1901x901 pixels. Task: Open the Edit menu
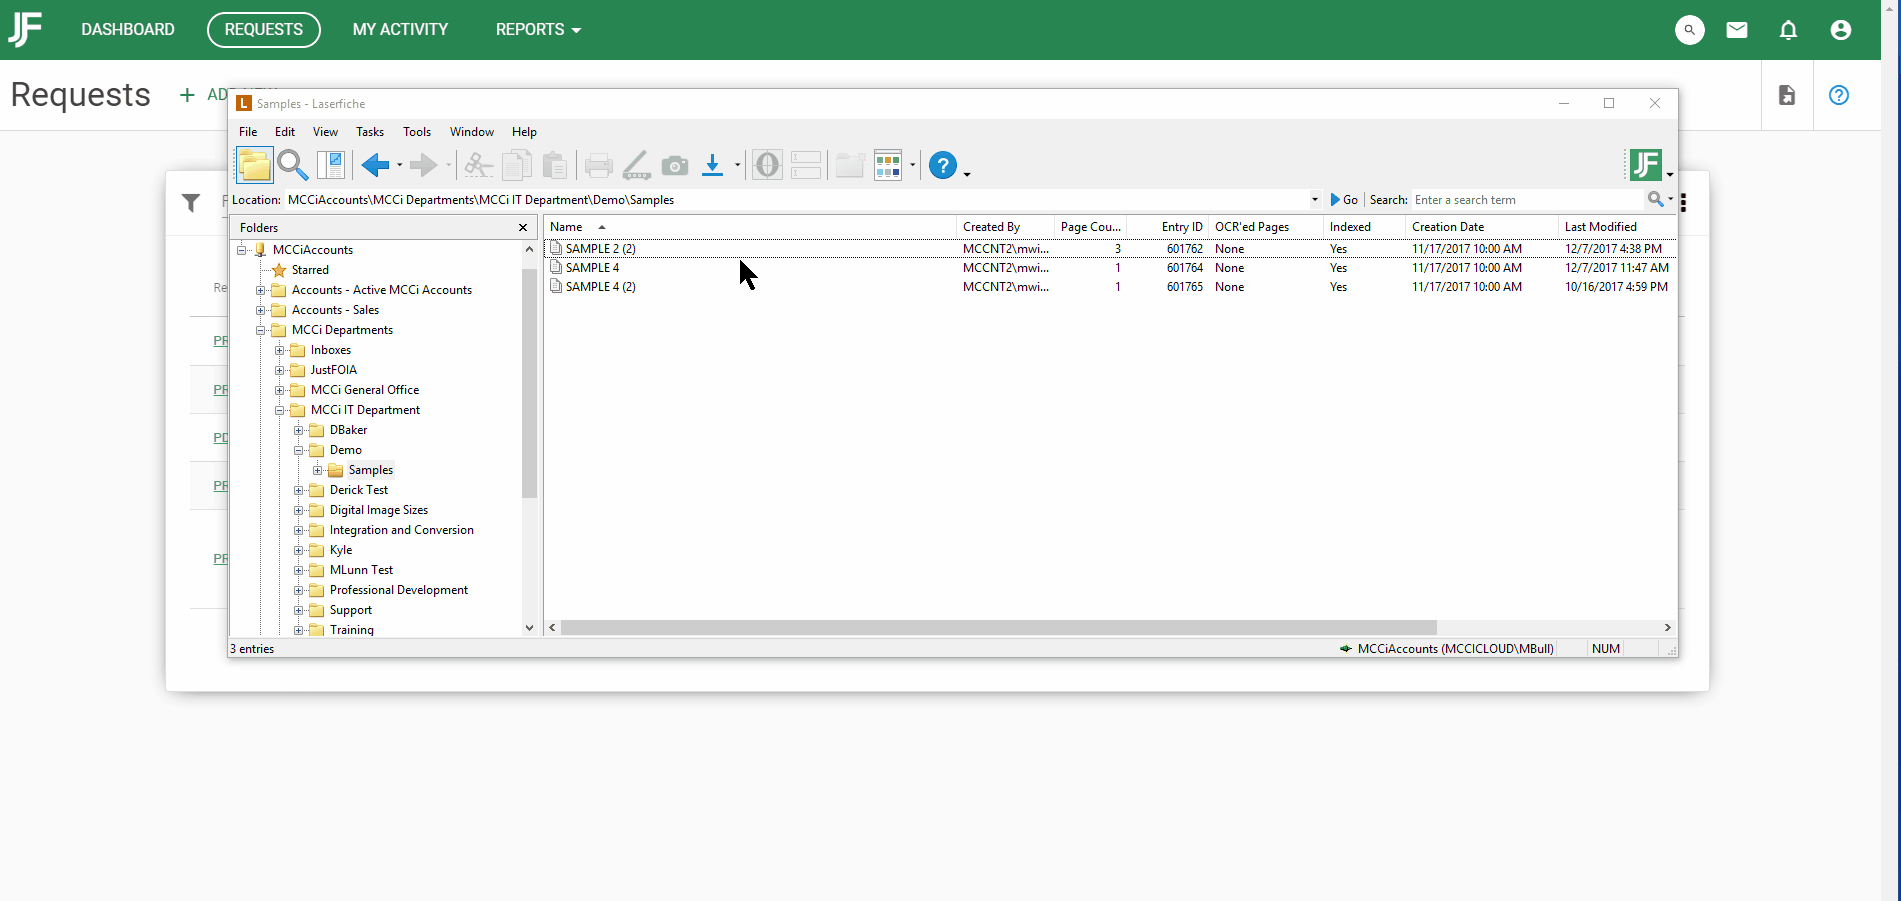click(285, 132)
